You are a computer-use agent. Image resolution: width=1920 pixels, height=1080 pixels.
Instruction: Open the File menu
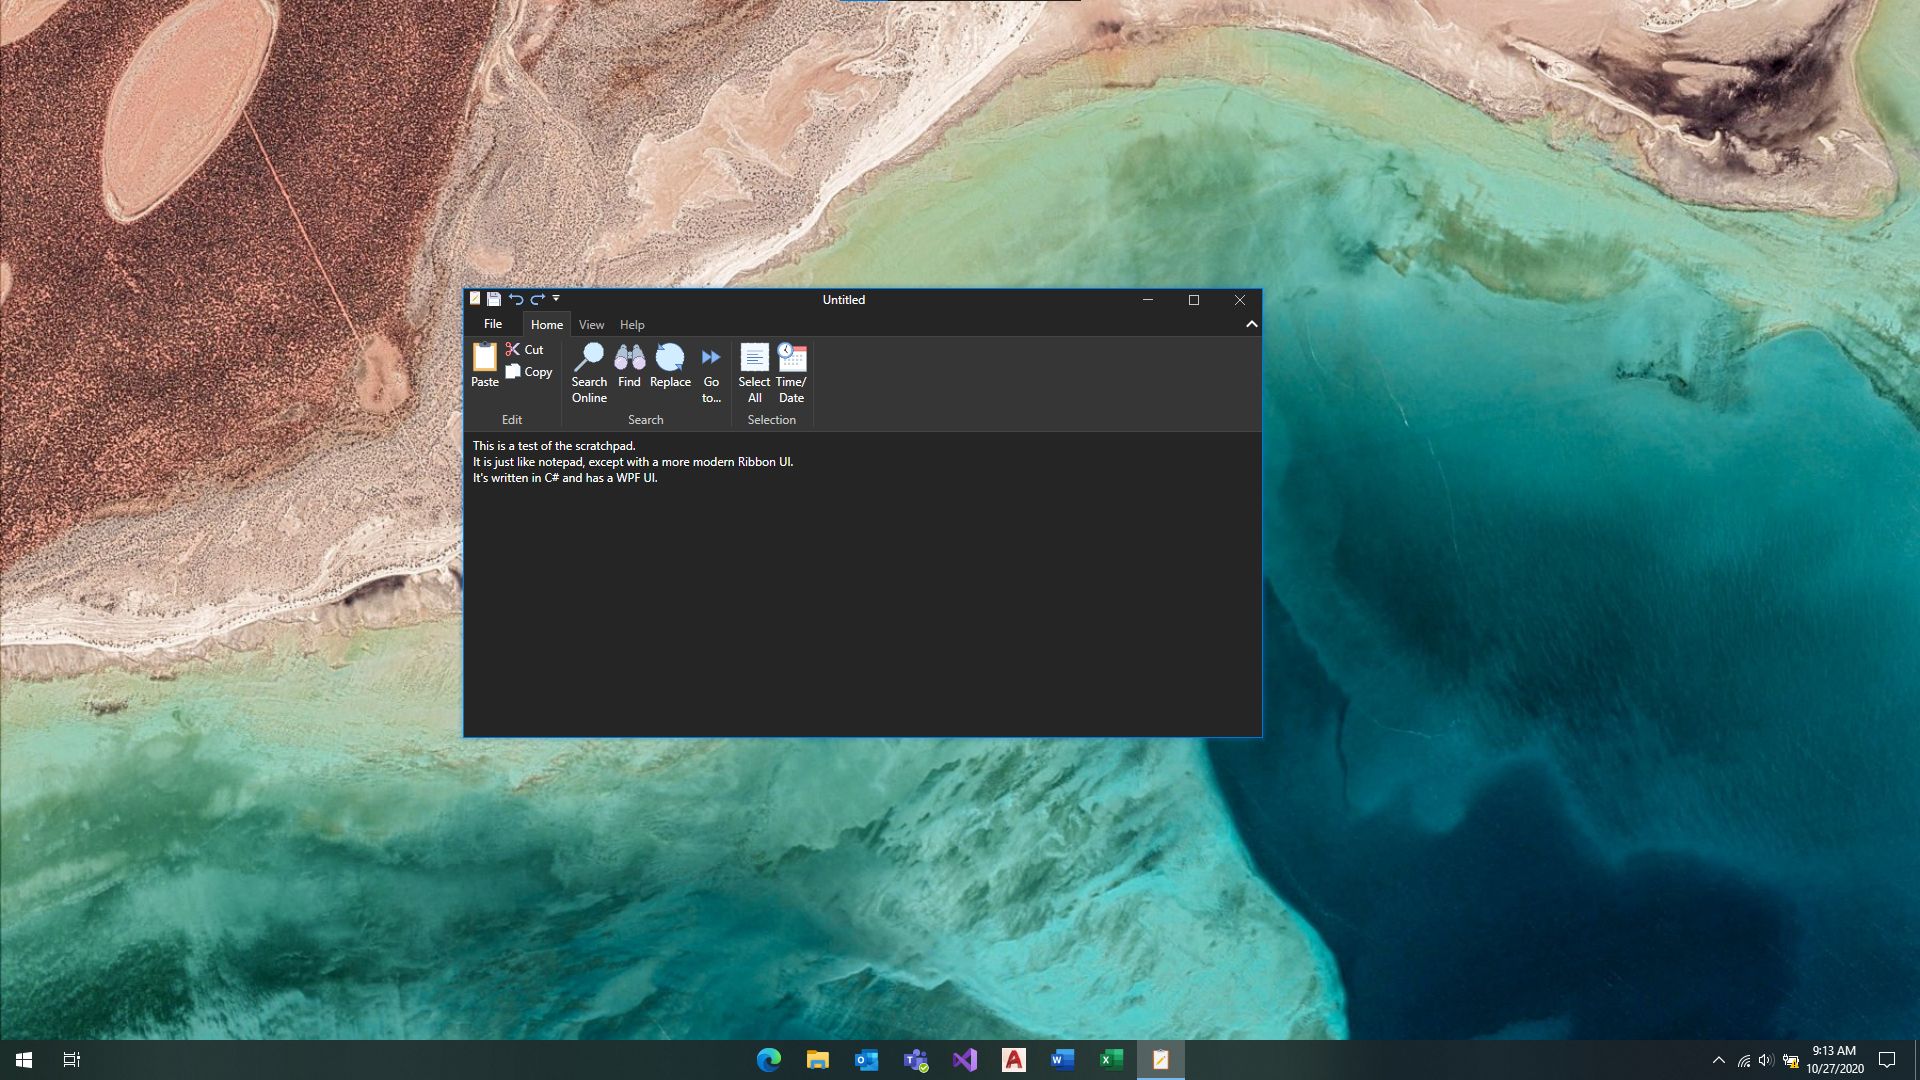(492, 324)
